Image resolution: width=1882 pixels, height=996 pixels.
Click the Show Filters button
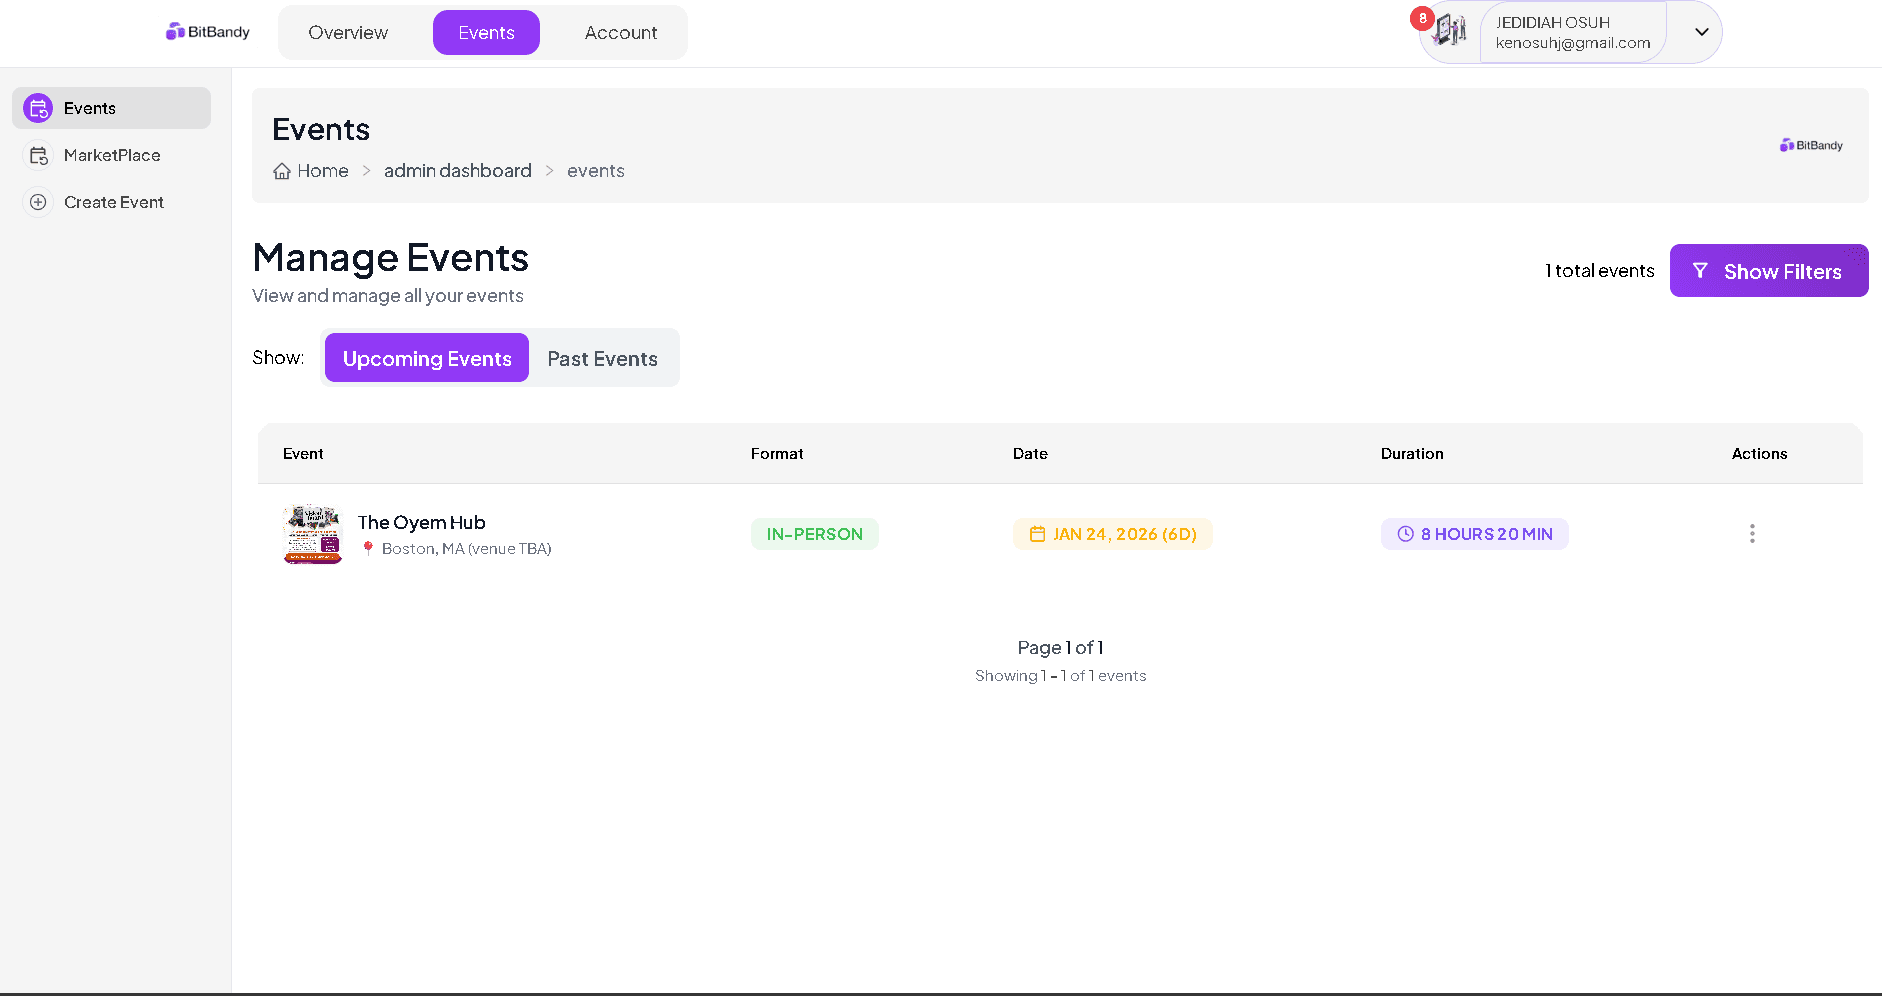1769,270
